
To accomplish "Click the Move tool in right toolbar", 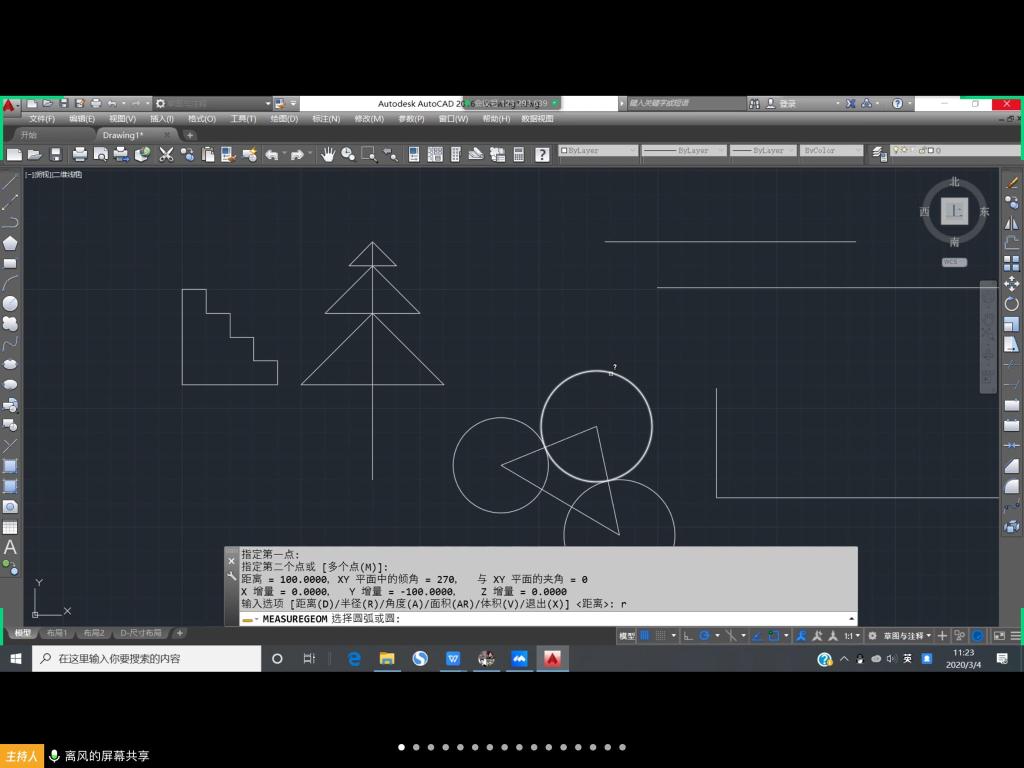I will 1011,284.
